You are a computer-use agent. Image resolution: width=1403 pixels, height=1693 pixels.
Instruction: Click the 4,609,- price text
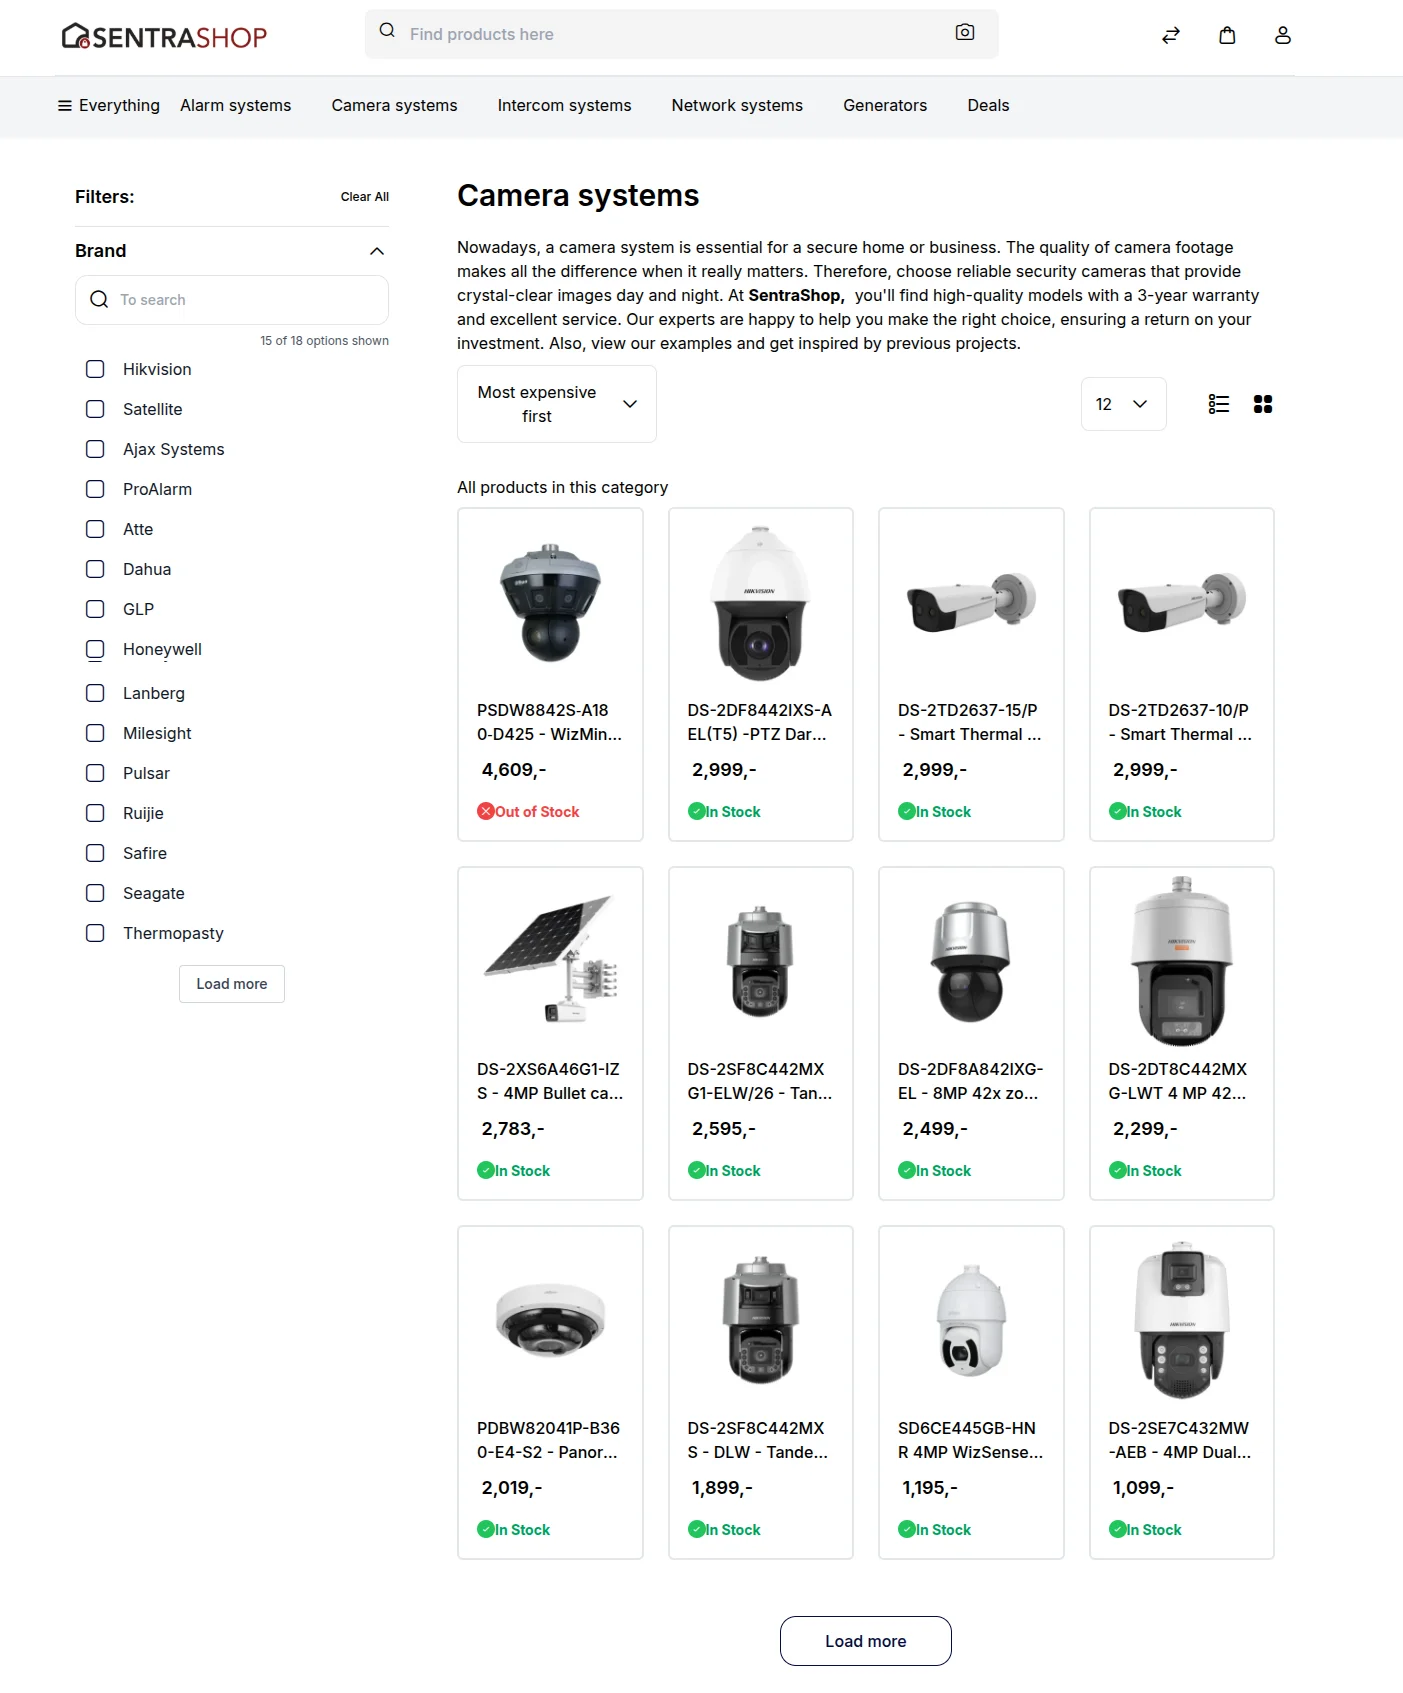click(514, 770)
